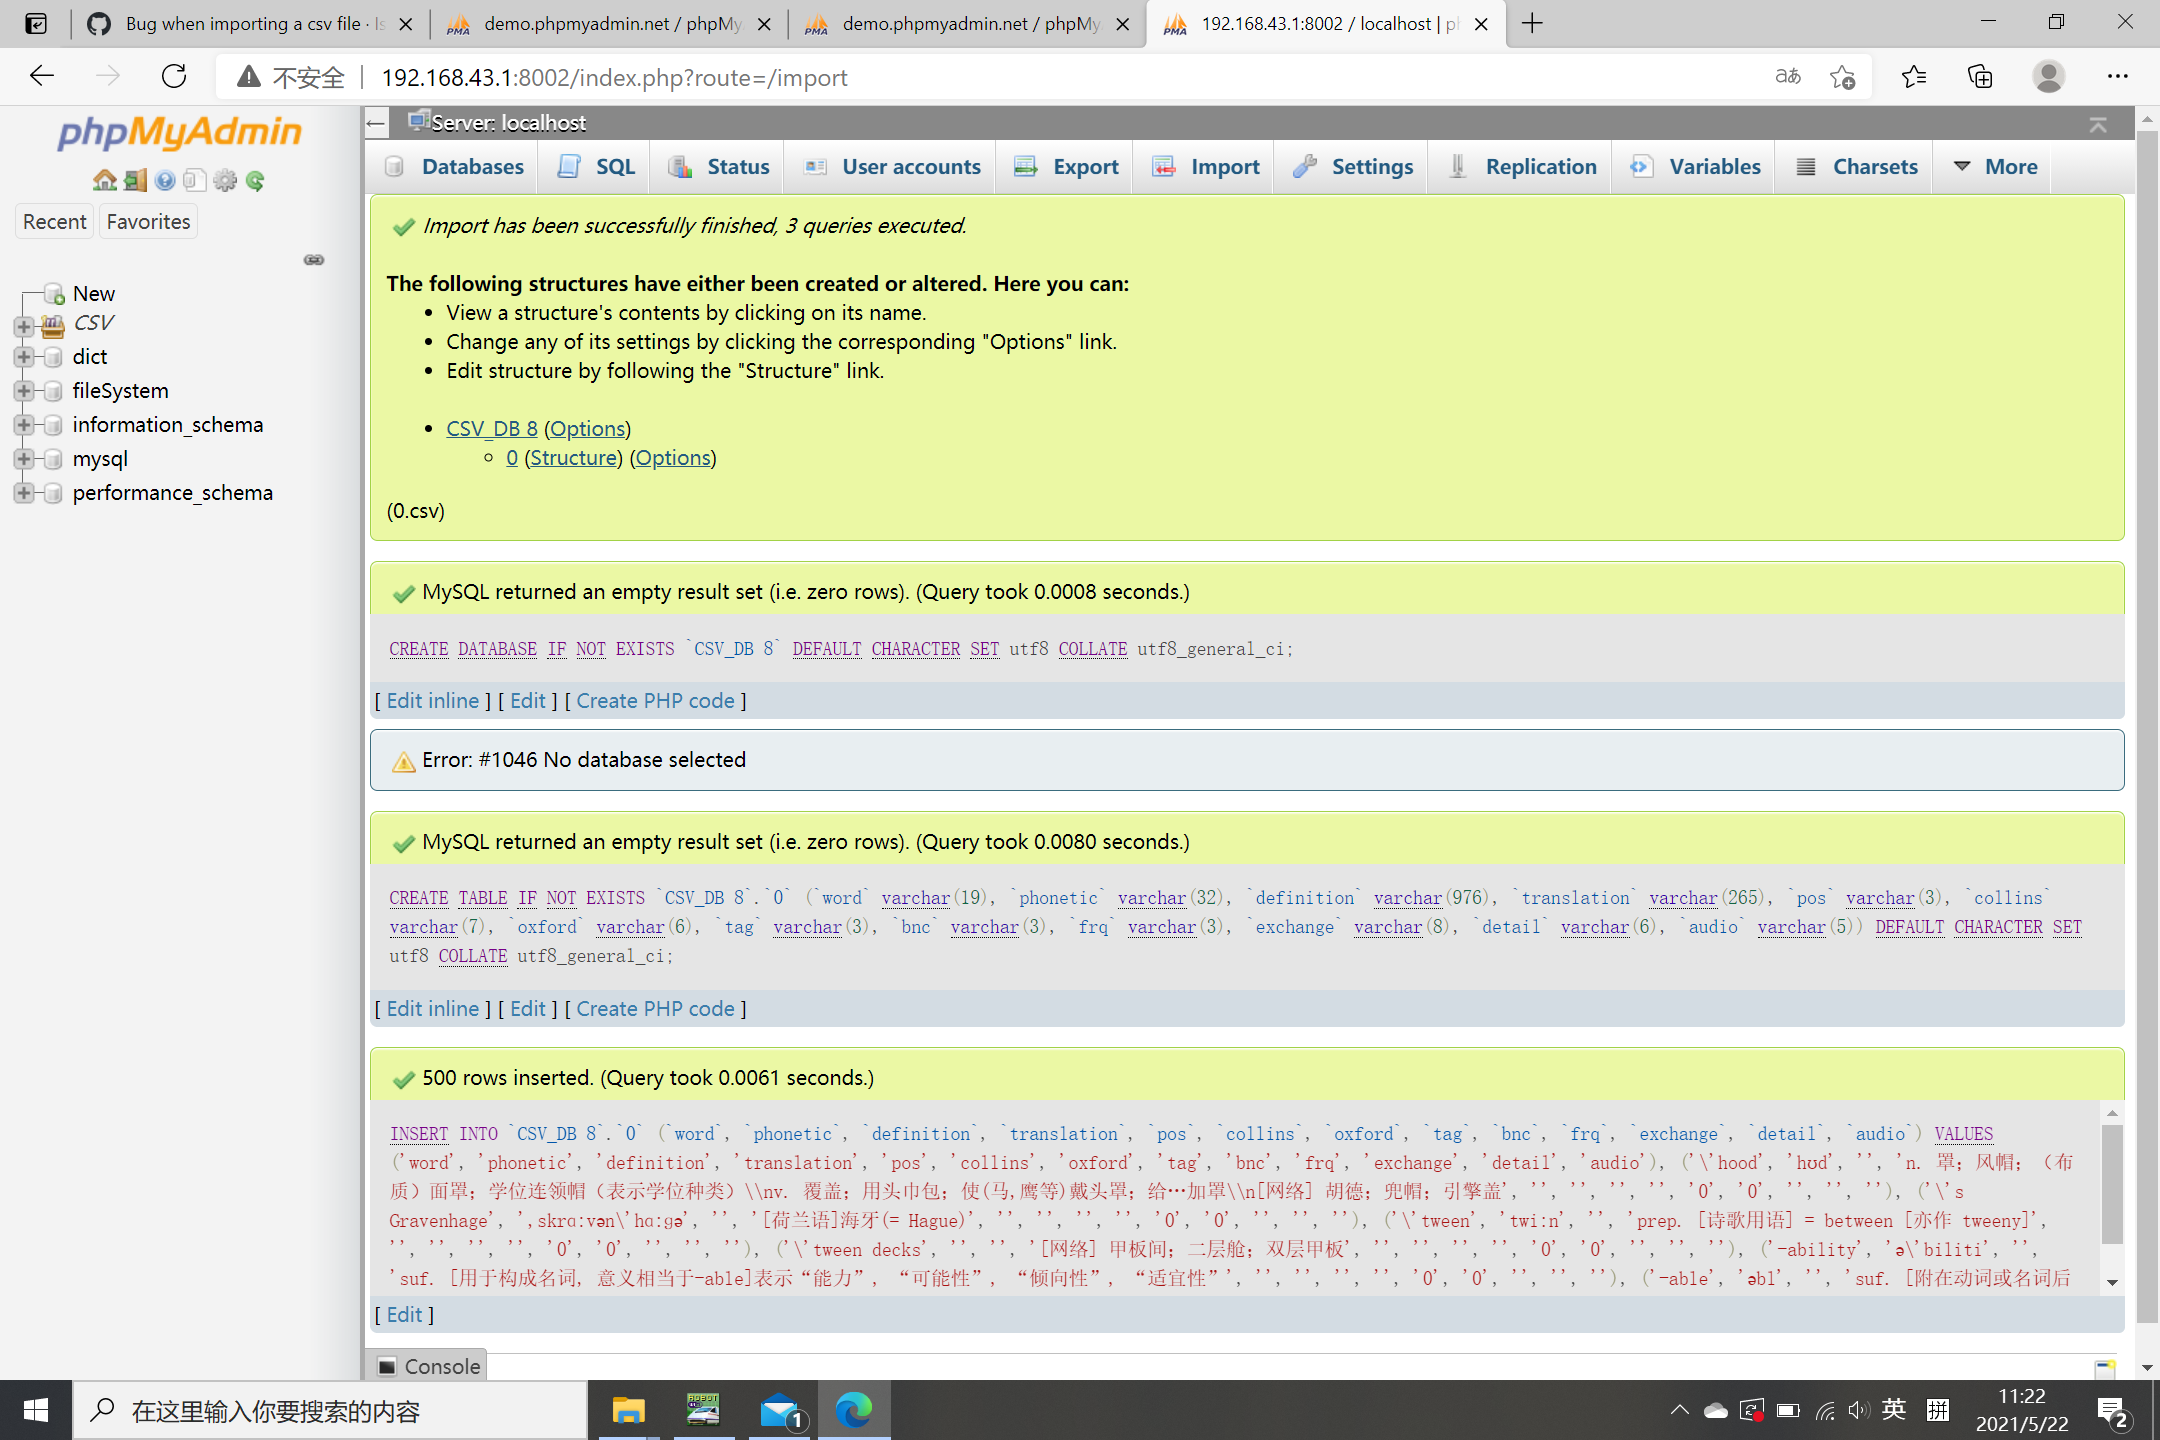Screen dimensions: 2160x1440
Task: Expand the mysql node in the sidebar
Action: [25, 459]
